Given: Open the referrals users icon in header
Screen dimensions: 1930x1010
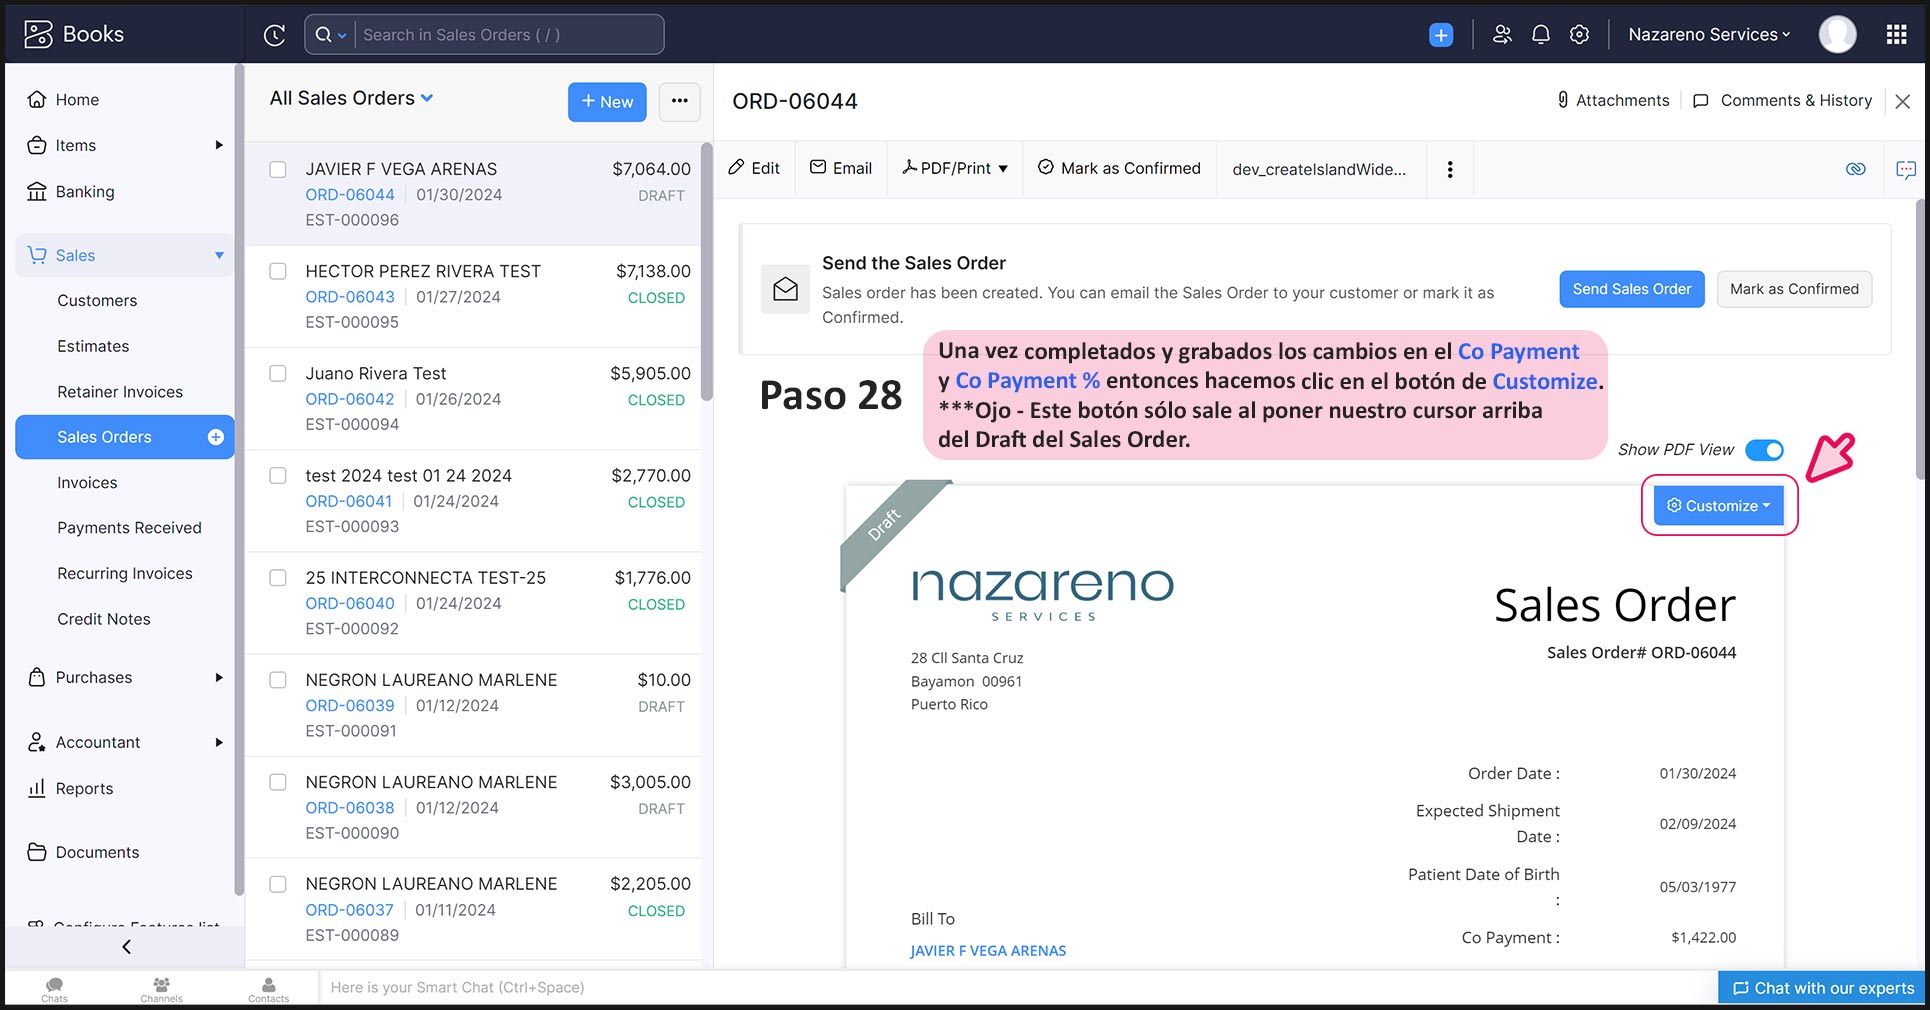Looking at the screenshot, I should point(1501,35).
